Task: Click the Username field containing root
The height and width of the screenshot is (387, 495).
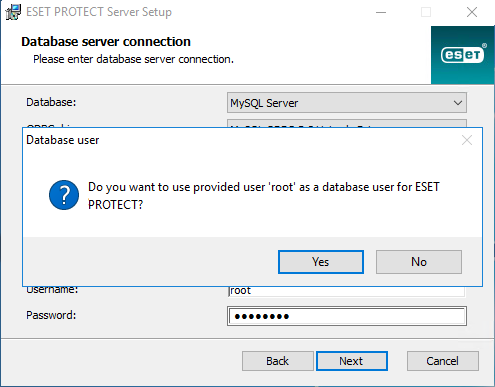Action: pos(347,291)
